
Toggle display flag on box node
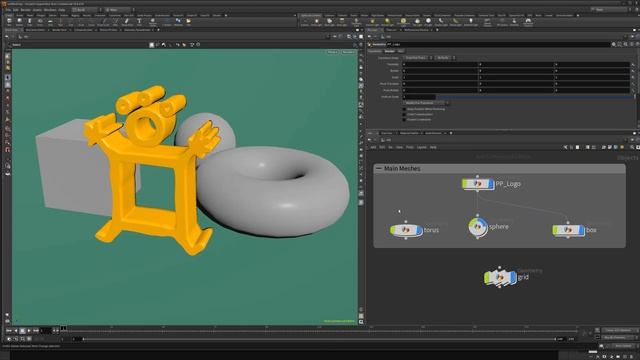[582, 230]
